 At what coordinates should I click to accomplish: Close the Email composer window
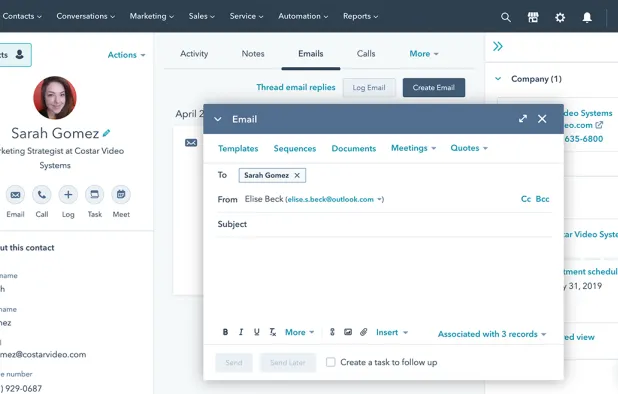tap(542, 119)
